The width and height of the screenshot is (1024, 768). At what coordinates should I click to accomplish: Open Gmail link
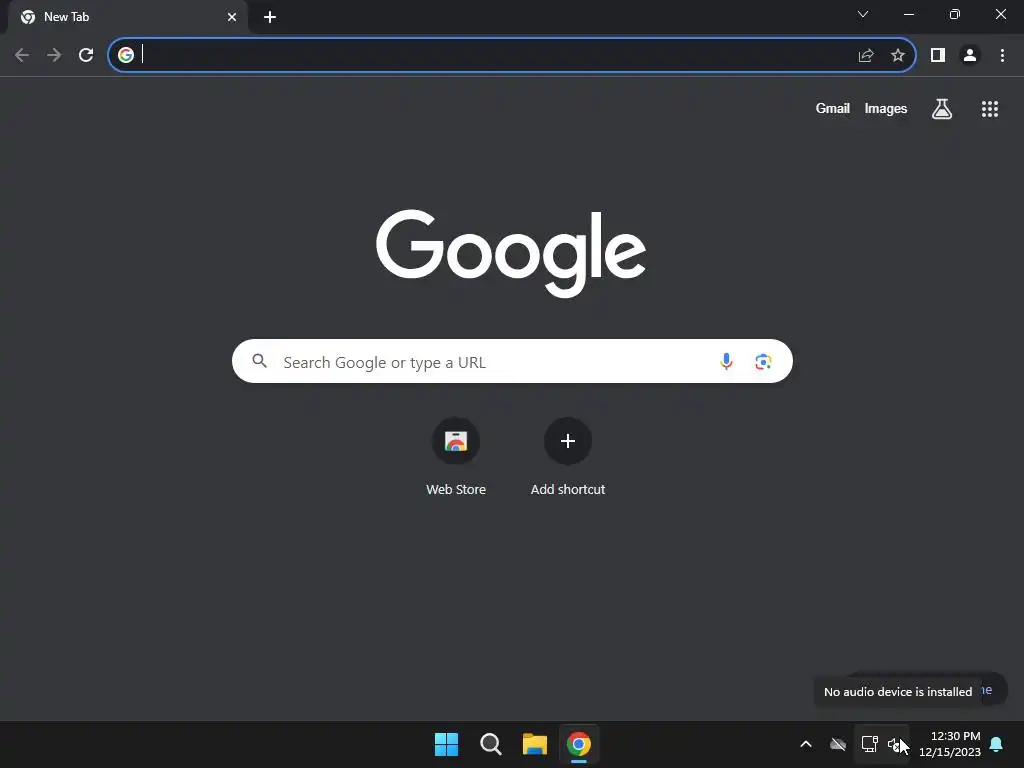833,108
